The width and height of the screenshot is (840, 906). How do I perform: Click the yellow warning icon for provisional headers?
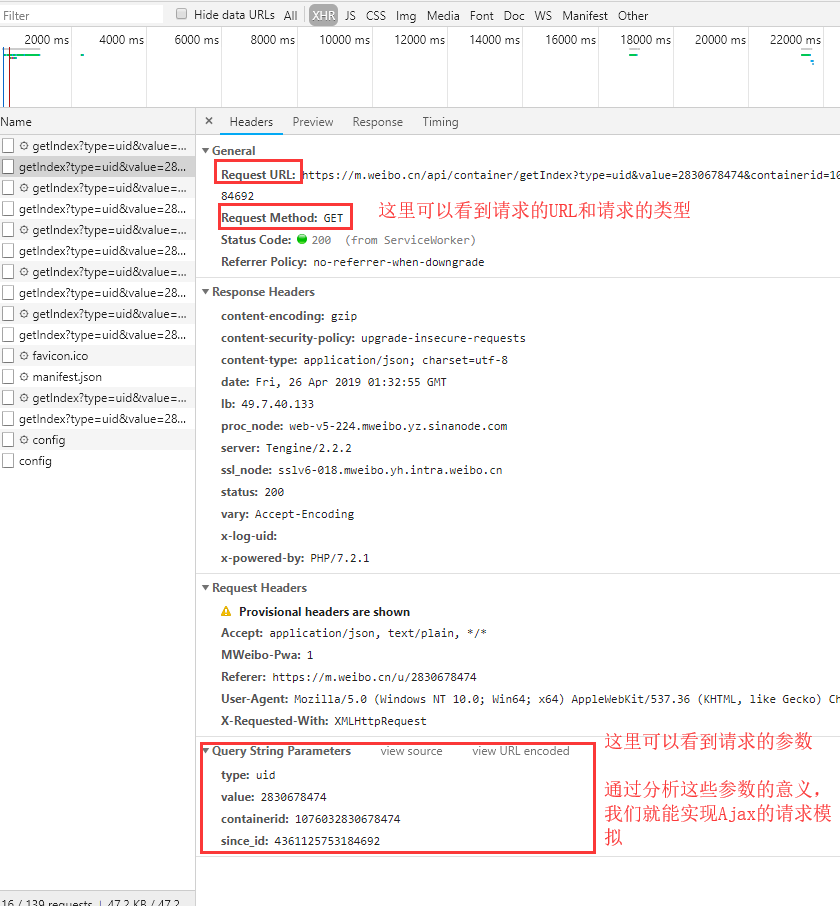(x=226, y=611)
